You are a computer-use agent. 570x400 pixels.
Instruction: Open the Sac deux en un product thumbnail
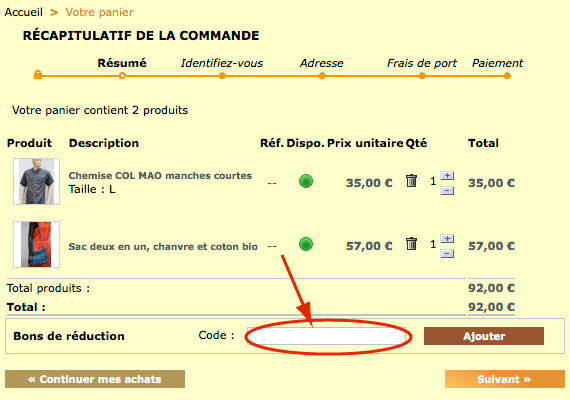(36, 244)
